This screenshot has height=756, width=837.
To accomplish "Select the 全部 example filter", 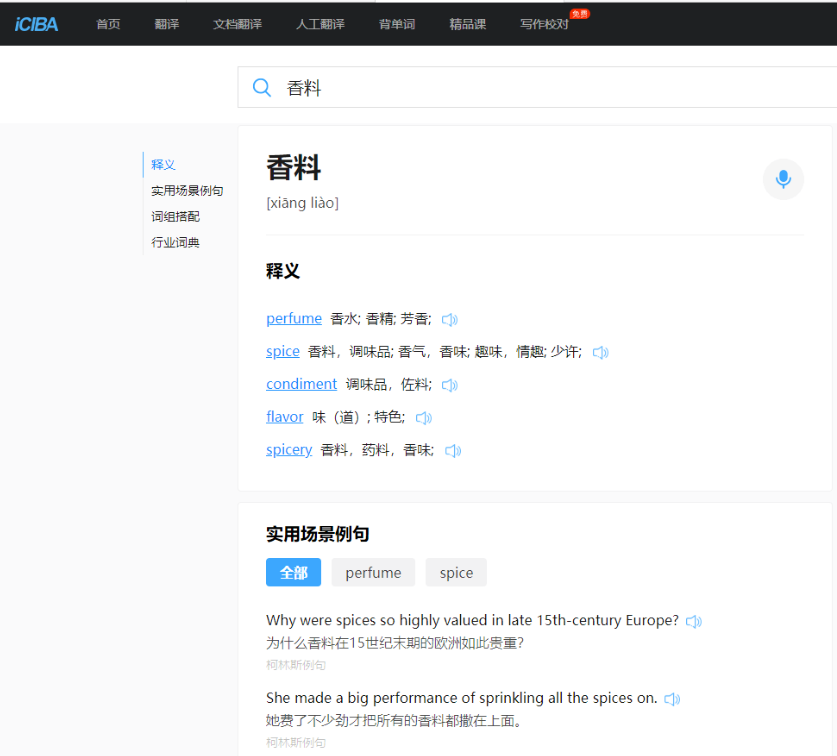I will pos(293,573).
